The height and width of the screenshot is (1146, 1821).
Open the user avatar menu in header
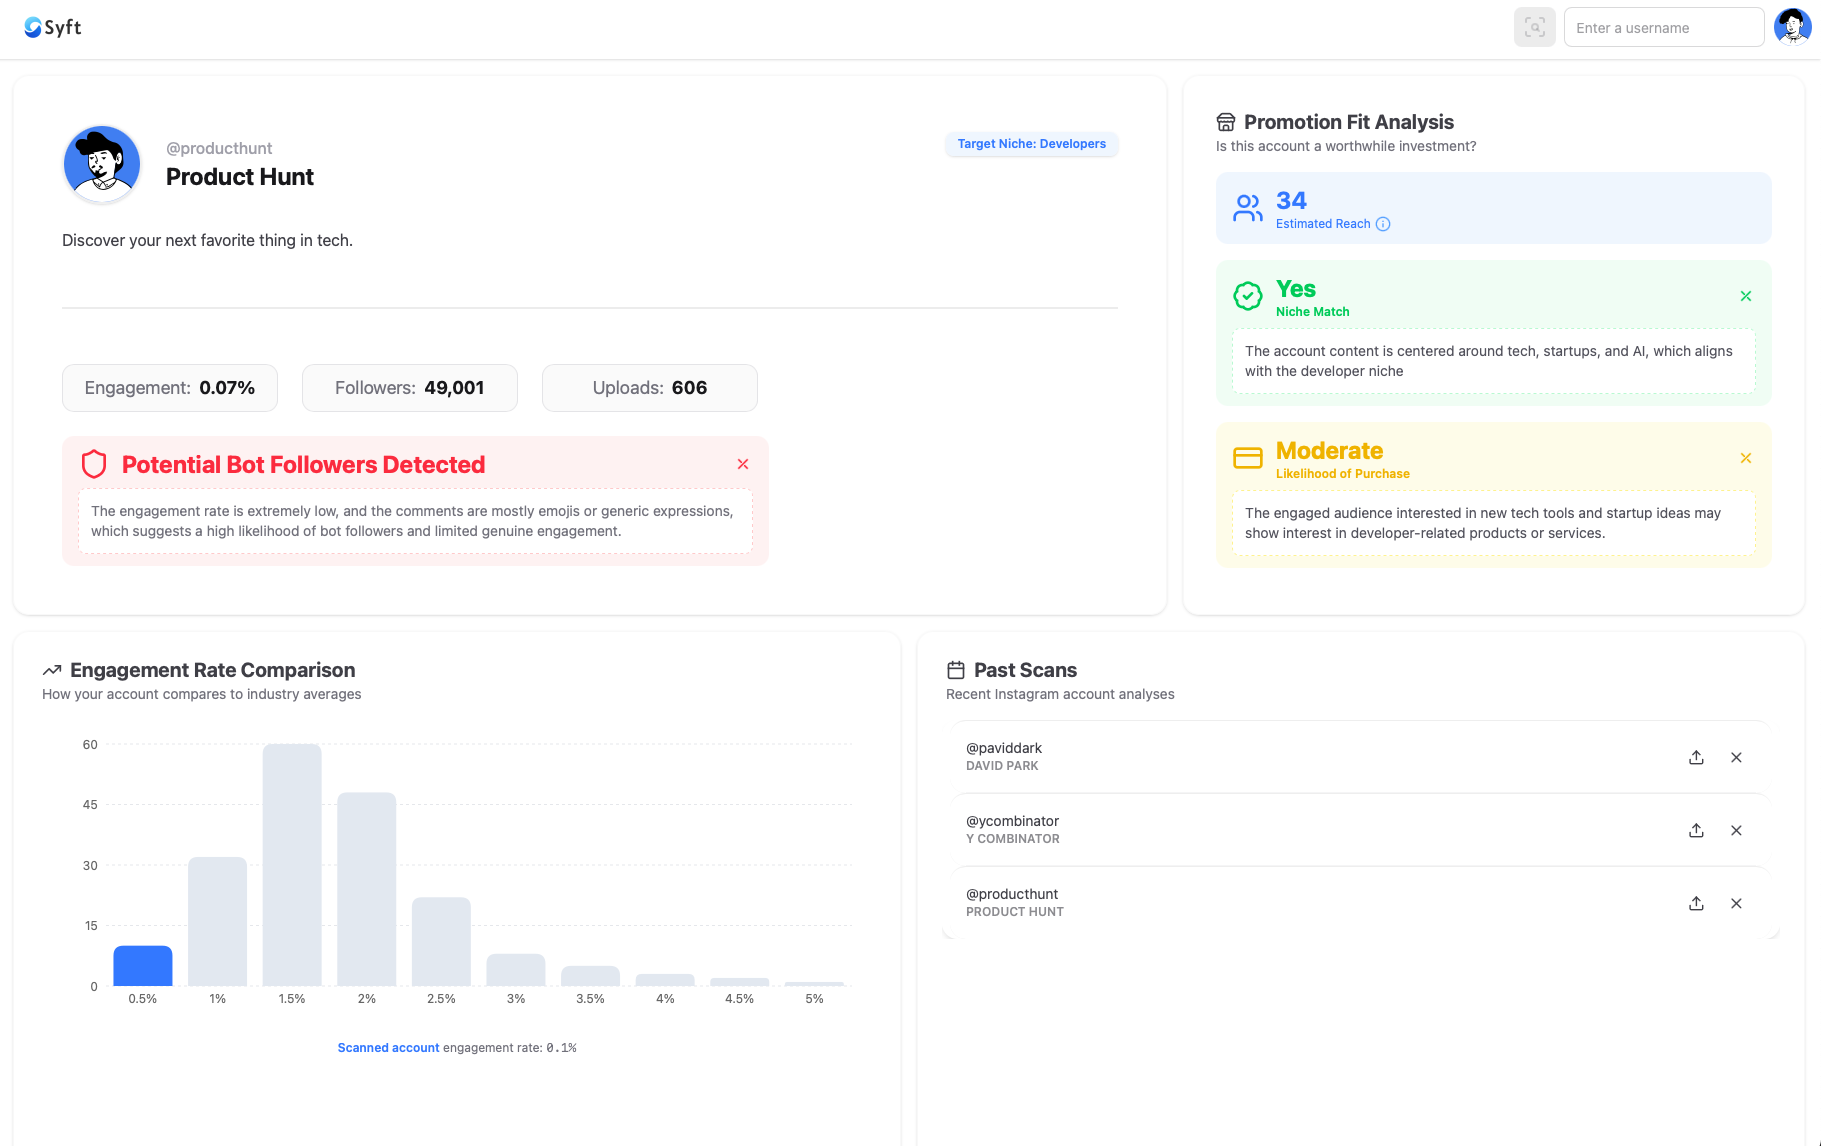[1792, 27]
